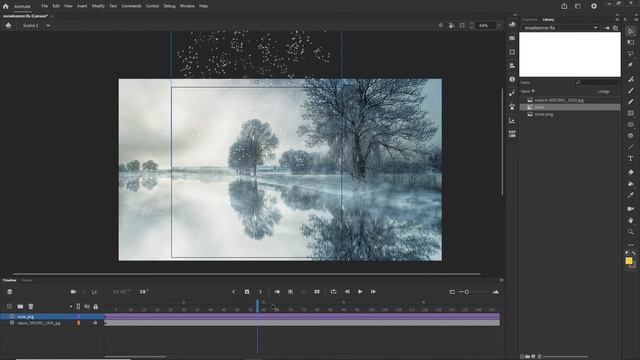The image size is (640, 360).
Task: Select the Text tool
Action: pos(631,158)
